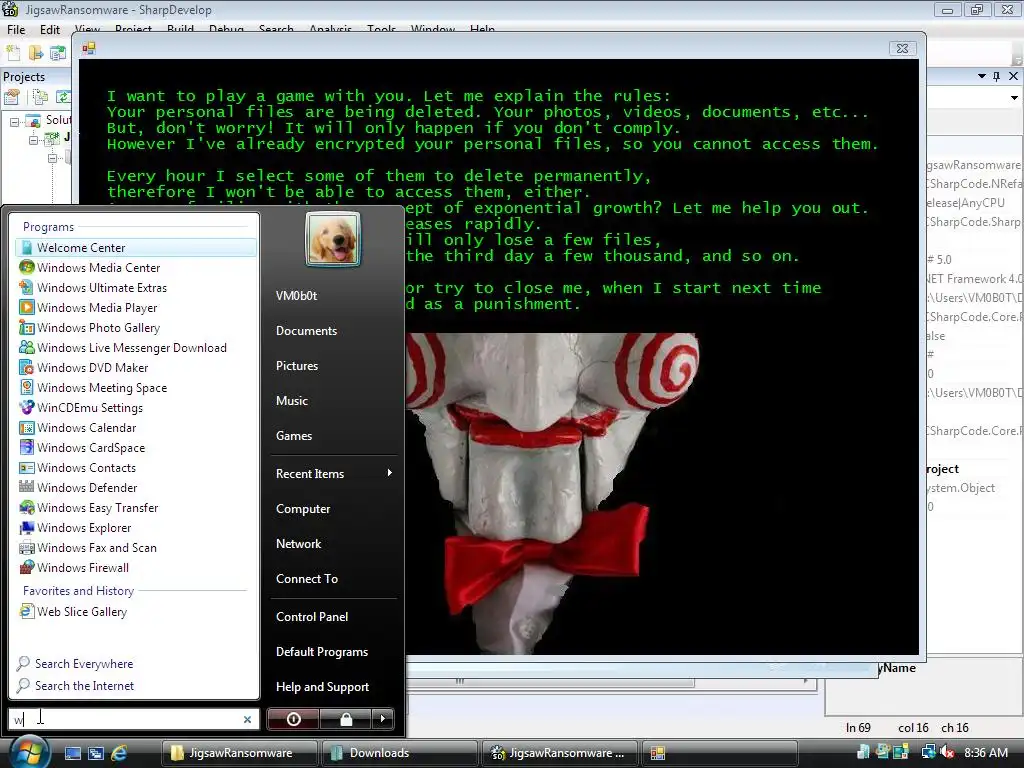This screenshot has height=768, width=1024.
Task: Click Search Everywhere link
Action: pos(75,664)
